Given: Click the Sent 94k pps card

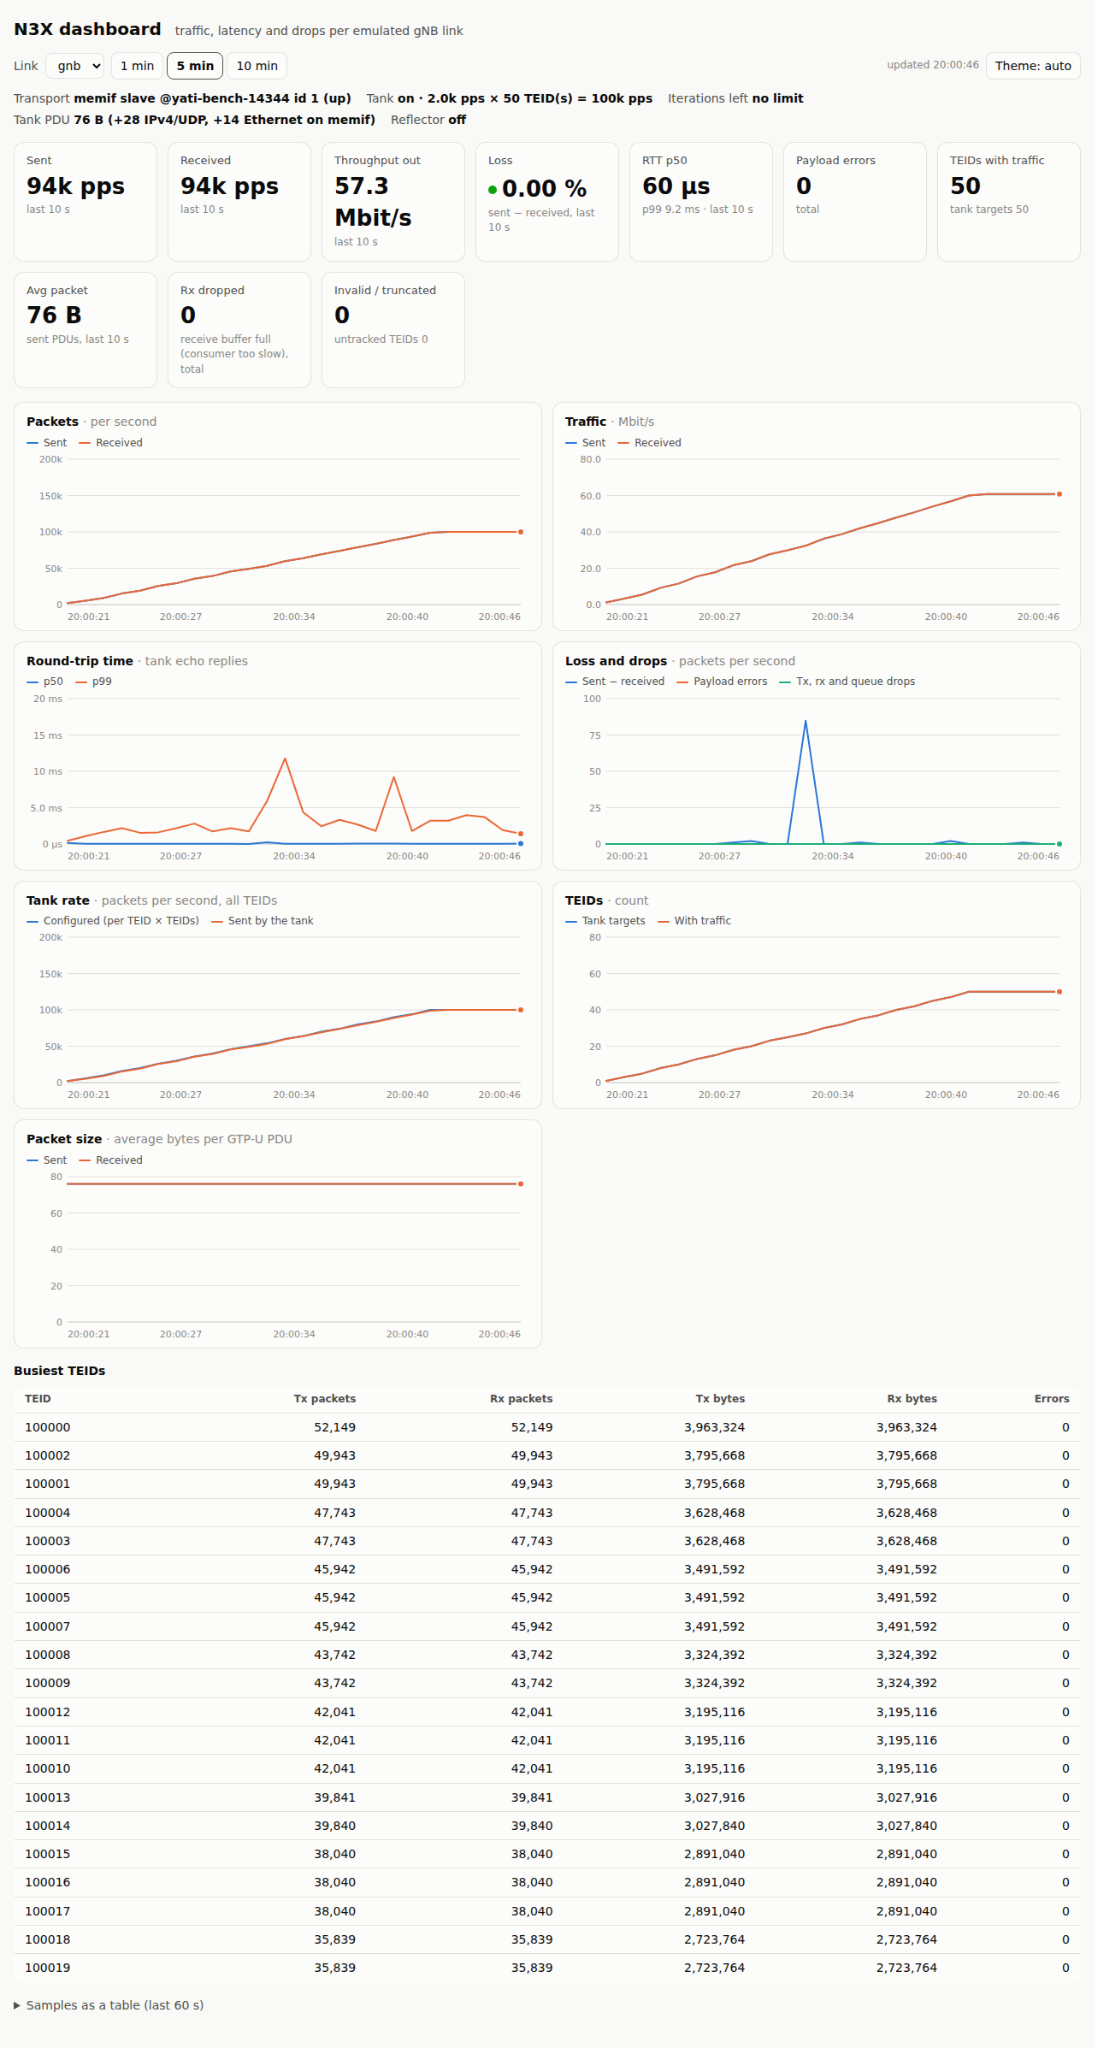Looking at the screenshot, I should 85,202.
